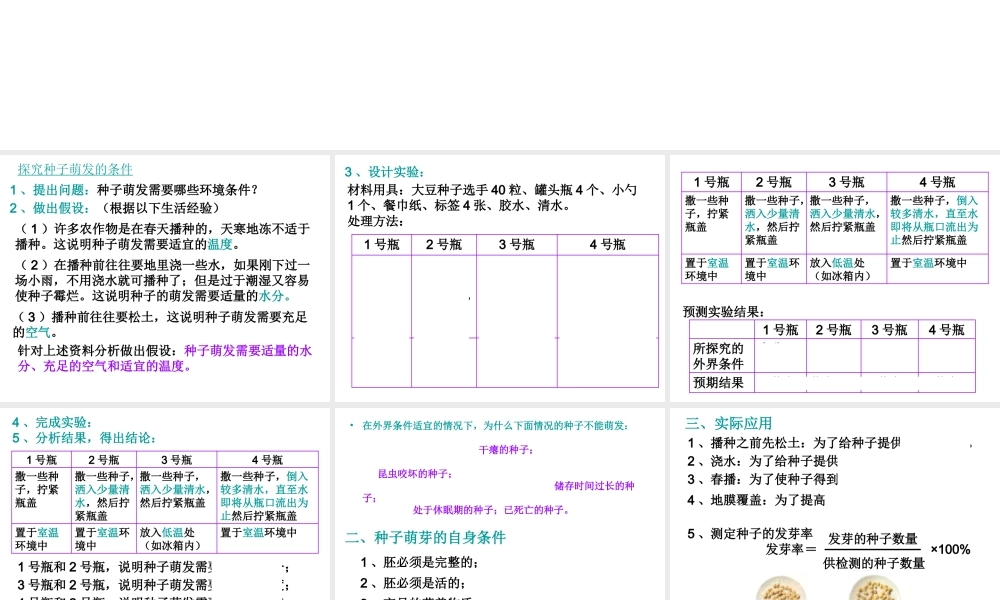Click the line 1 号瓶和 2 号瓶,说明种子萌发需
The width and height of the screenshot is (1000, 600).
115,567
